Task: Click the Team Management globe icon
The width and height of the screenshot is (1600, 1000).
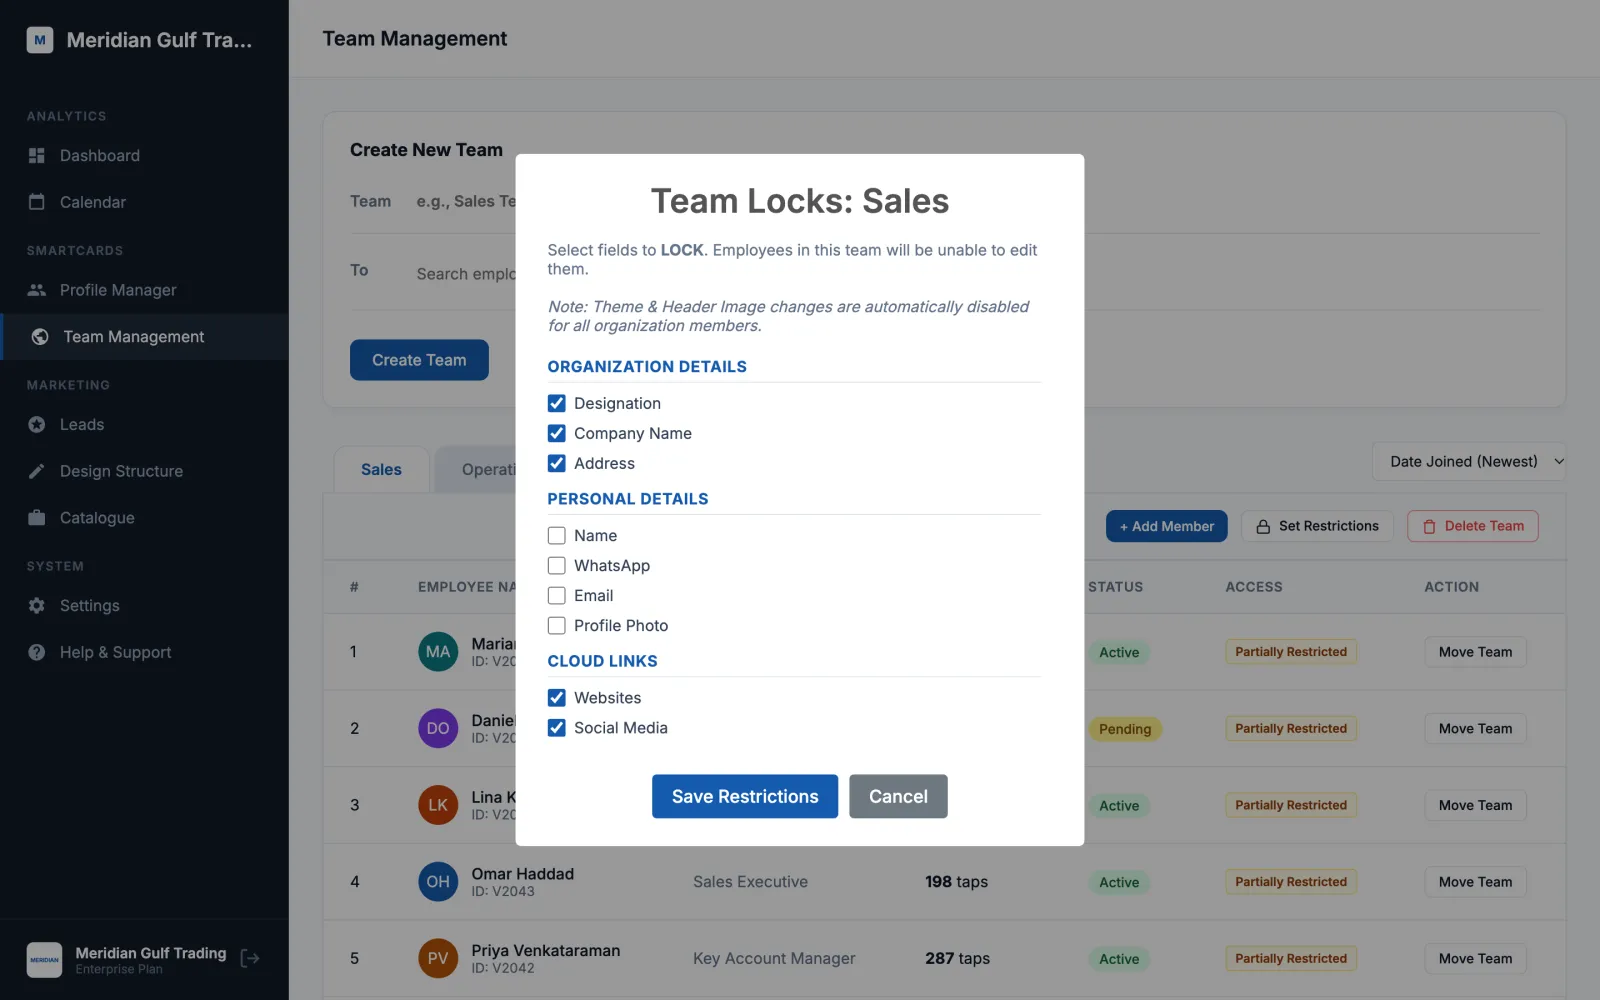Action: click(40, 337)
